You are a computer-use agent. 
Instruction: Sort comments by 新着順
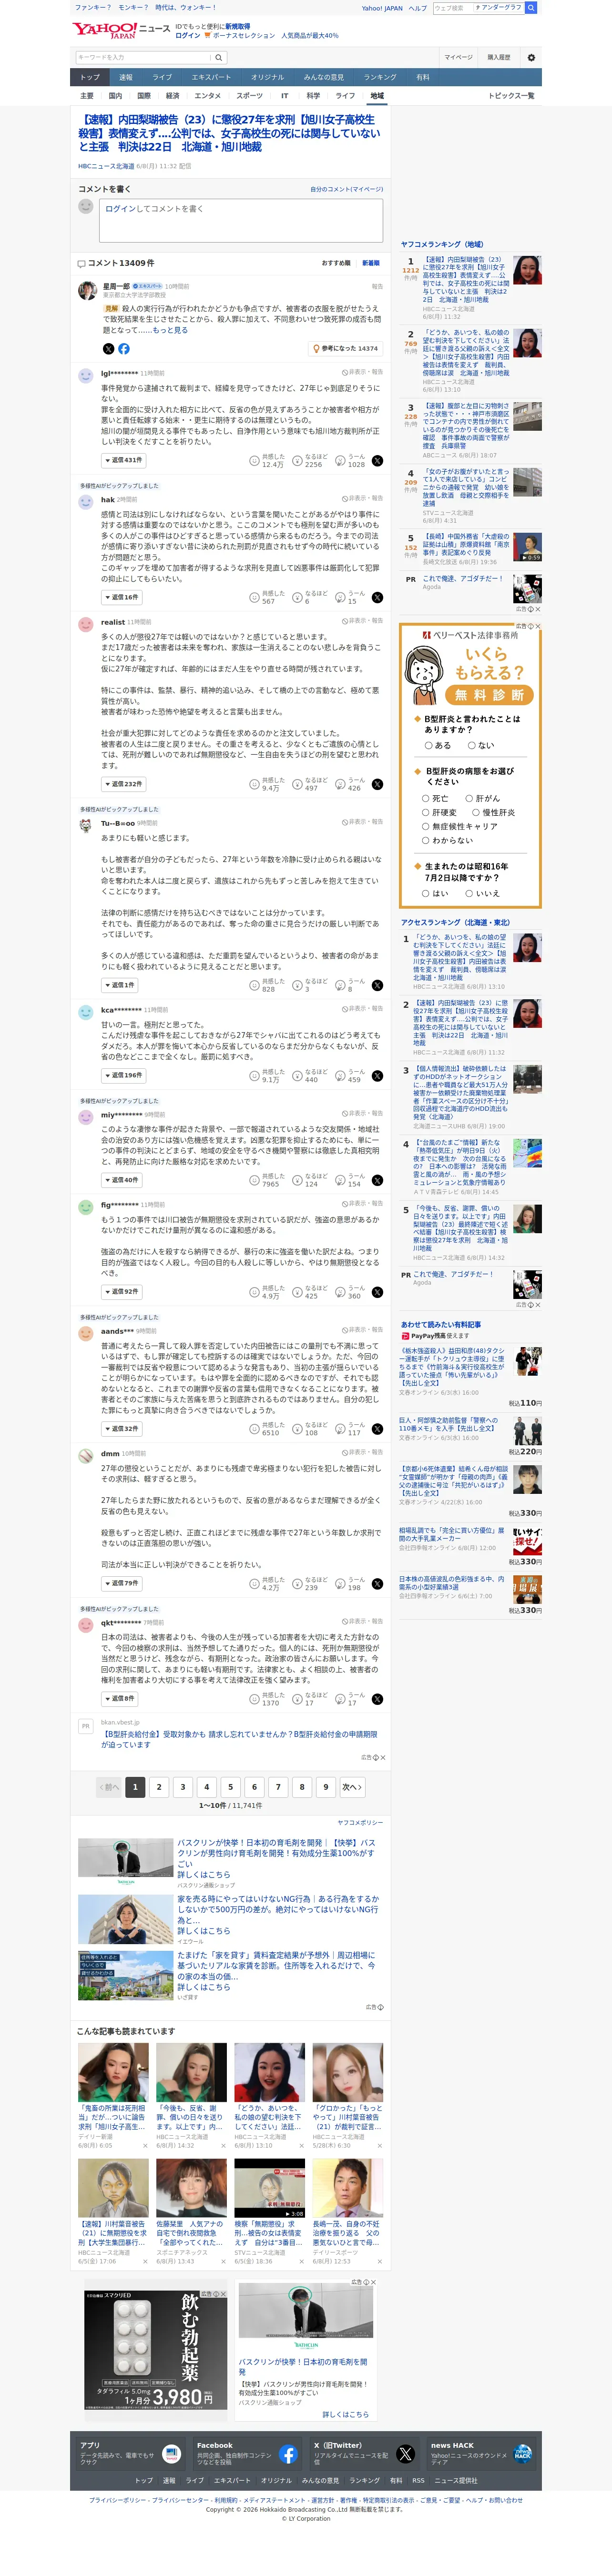370,263
